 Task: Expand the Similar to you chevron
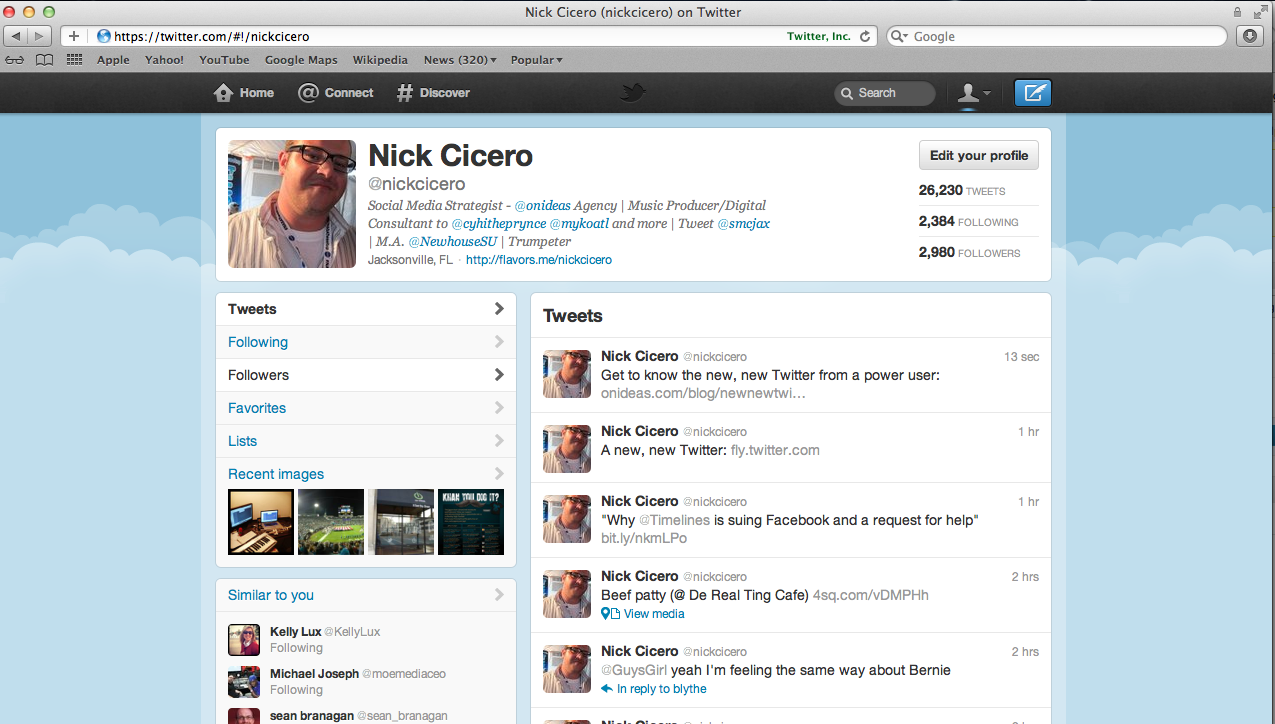(499, 595)
